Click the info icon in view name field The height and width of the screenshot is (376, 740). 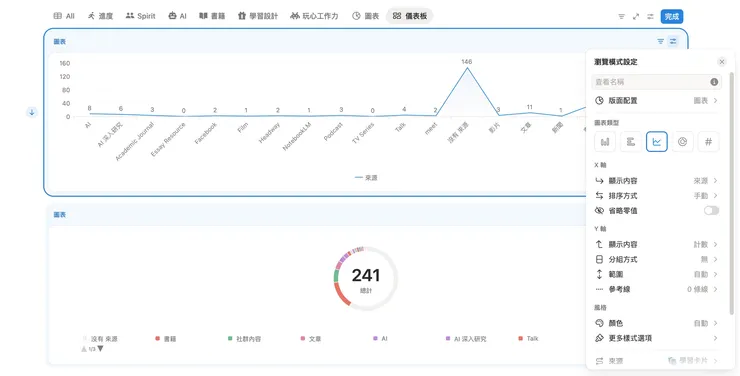coord(714,82)
